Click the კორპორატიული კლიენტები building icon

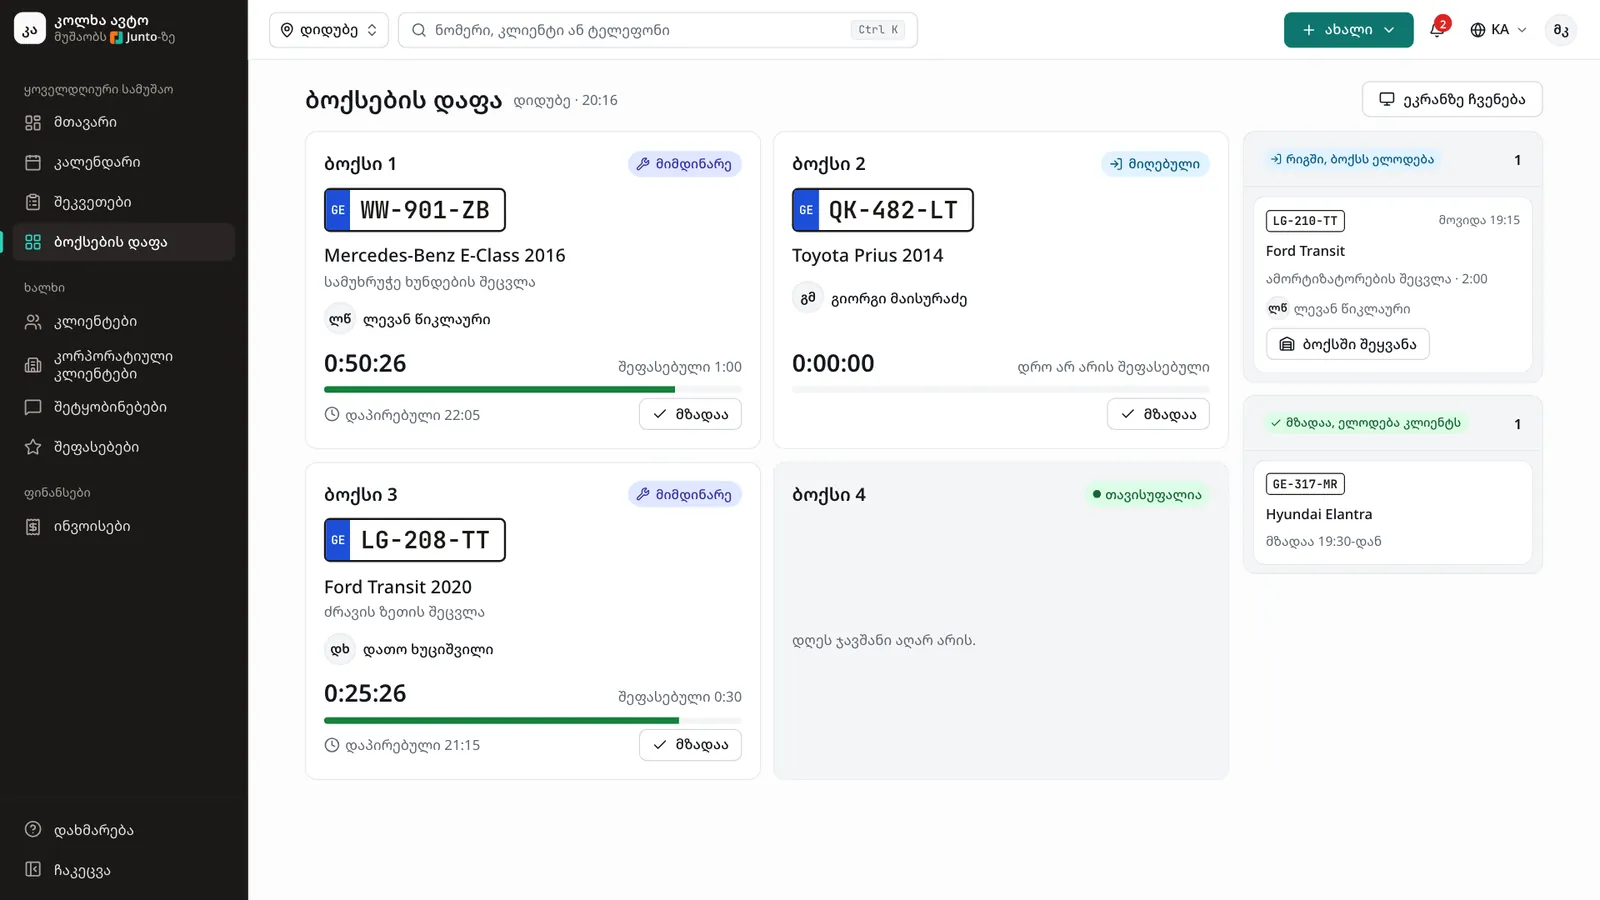(33, 365)
